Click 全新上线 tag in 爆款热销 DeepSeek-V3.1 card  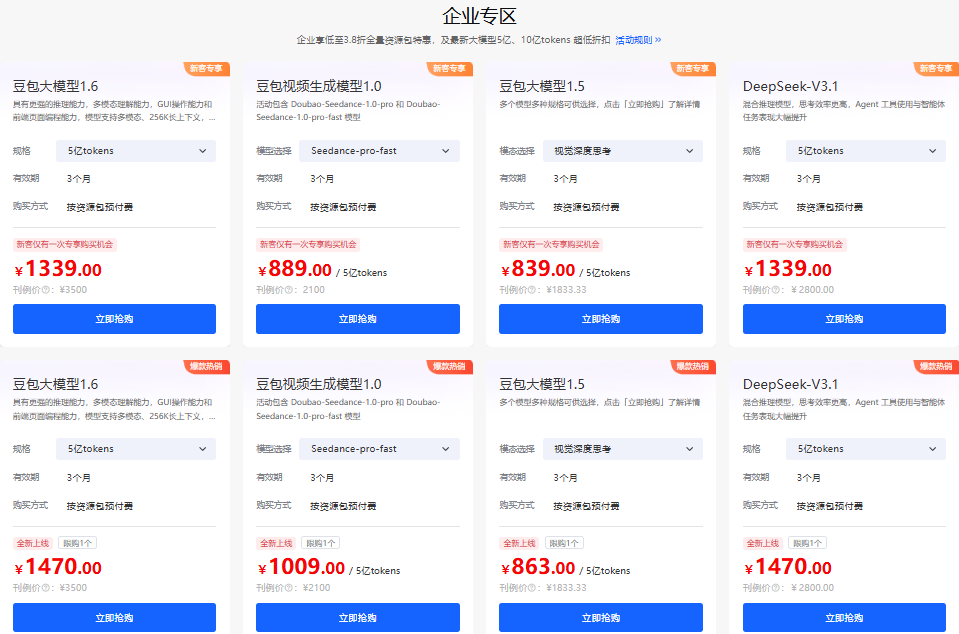tap(763, 544)
